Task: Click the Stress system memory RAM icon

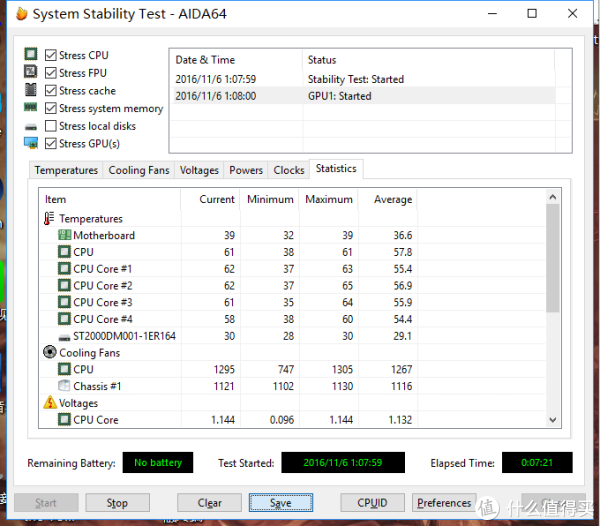Action: [31, 107]
